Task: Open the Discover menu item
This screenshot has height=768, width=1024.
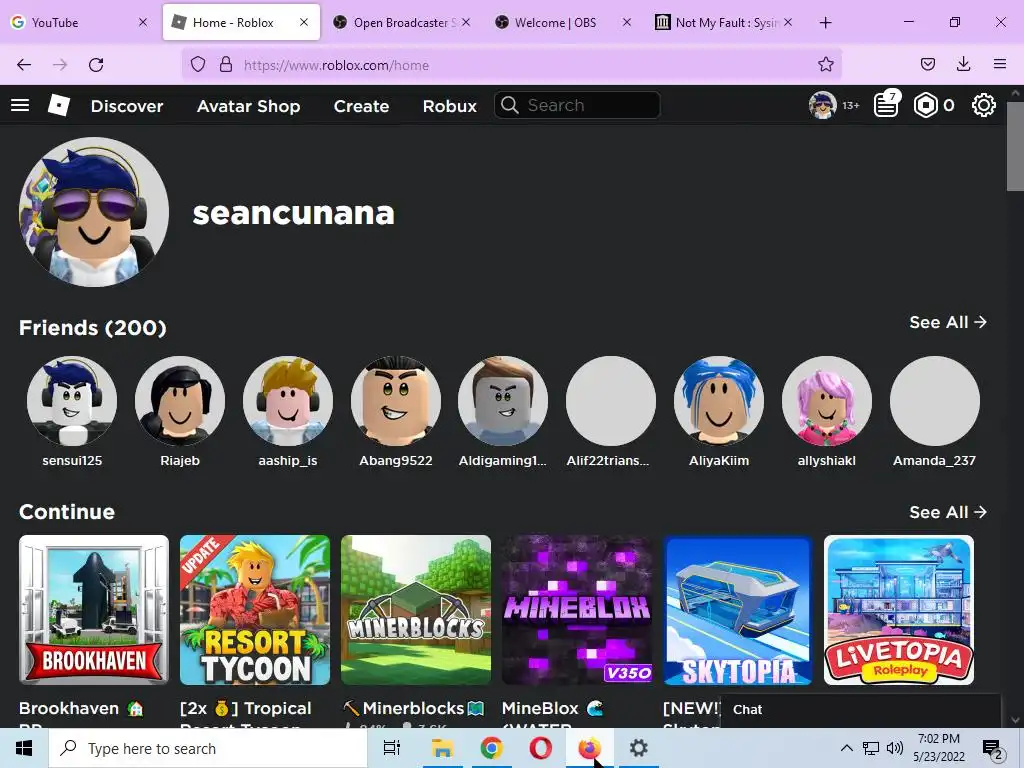Action: pos(127,106)
